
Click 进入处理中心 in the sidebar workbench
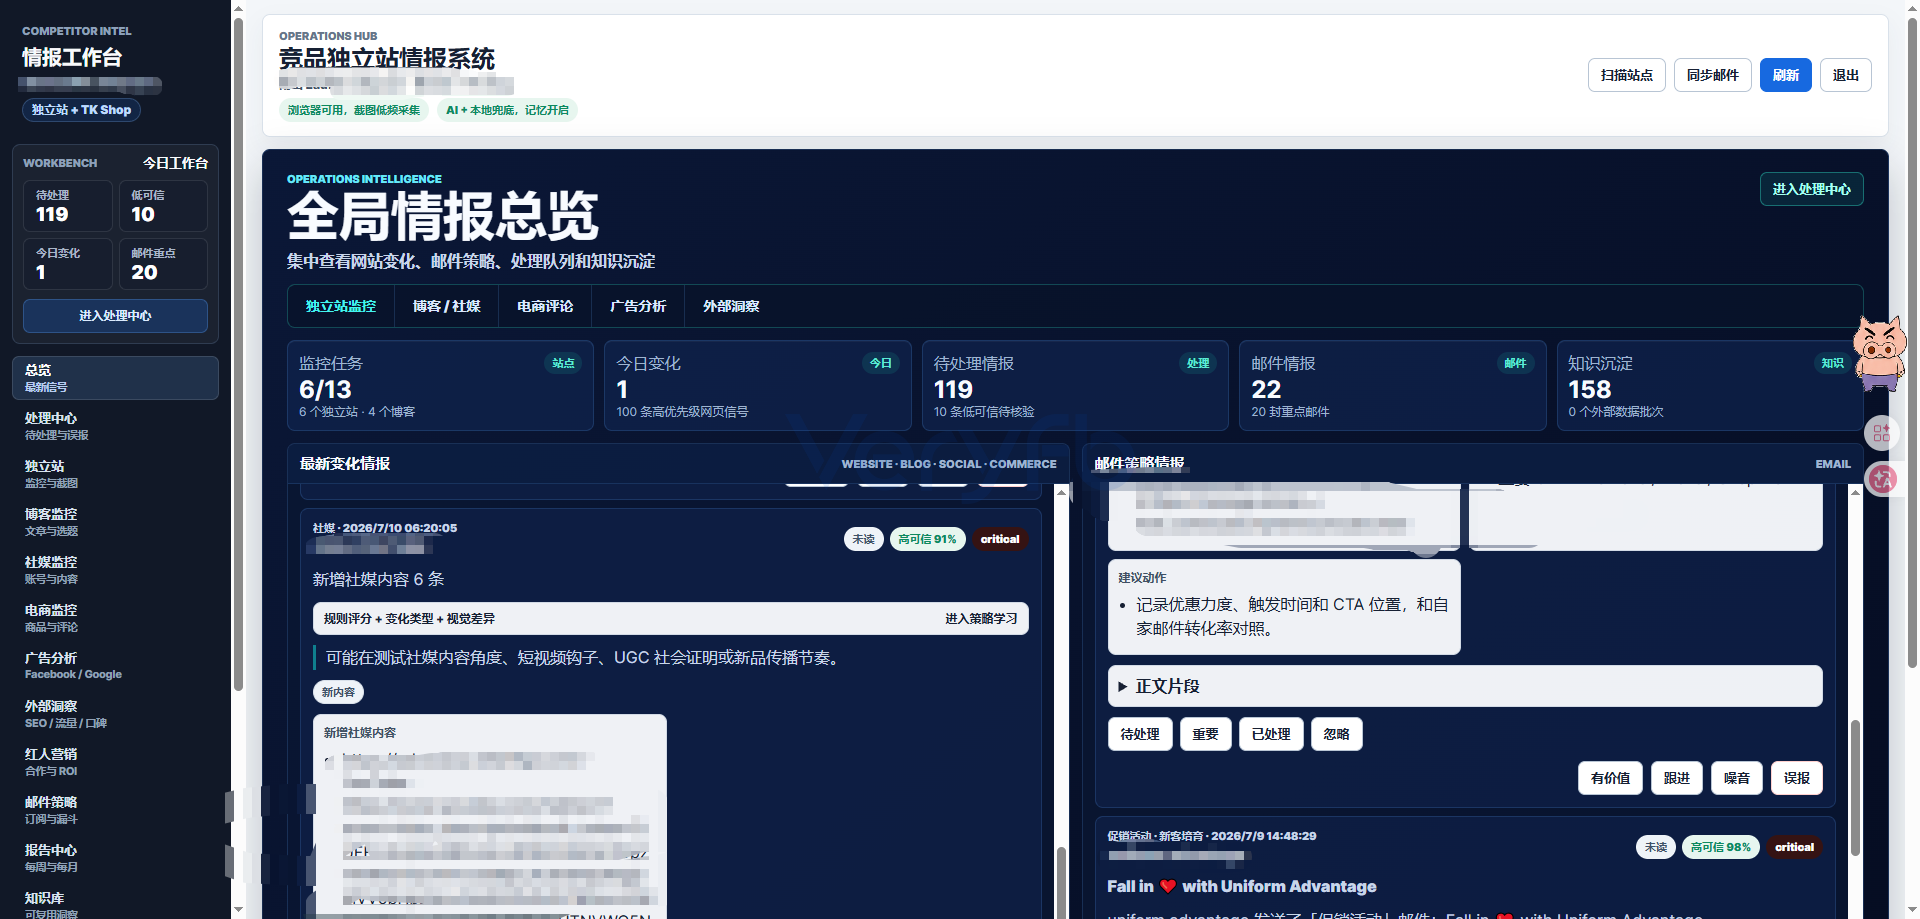click(115, 316)
